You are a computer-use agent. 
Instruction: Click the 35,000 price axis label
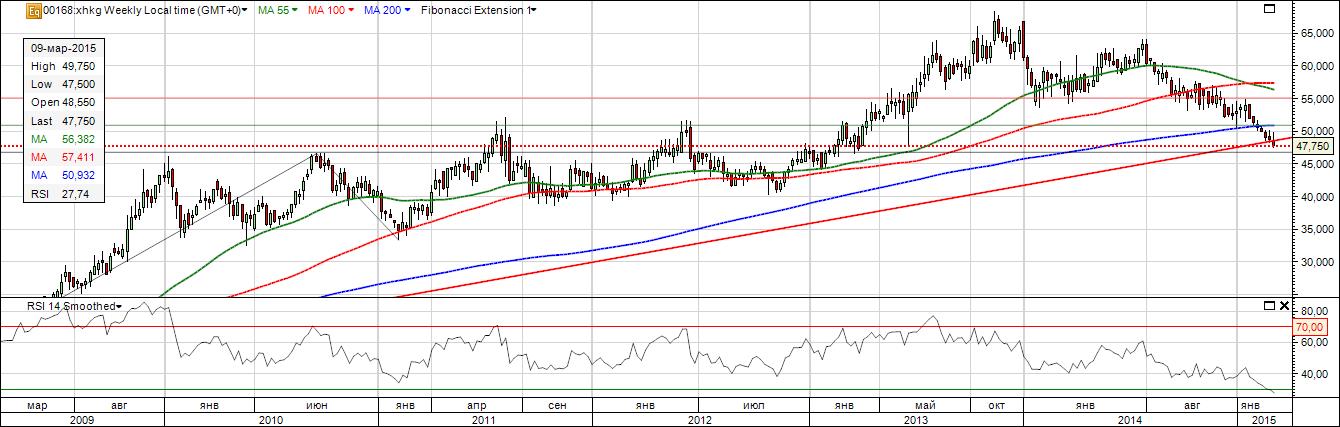pyautogui.click(x=1316, y=230)
